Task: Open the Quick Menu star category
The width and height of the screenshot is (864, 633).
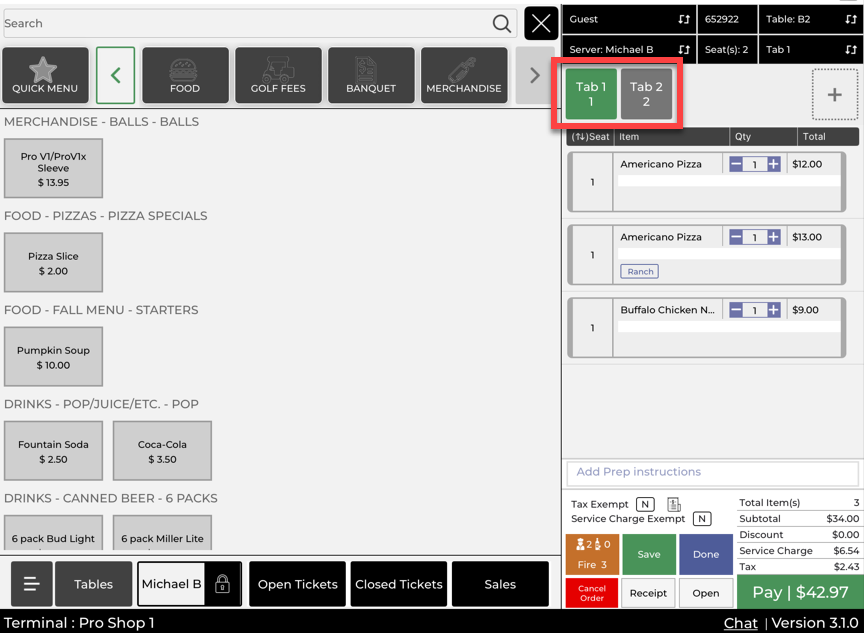Action: click(45, 76)
